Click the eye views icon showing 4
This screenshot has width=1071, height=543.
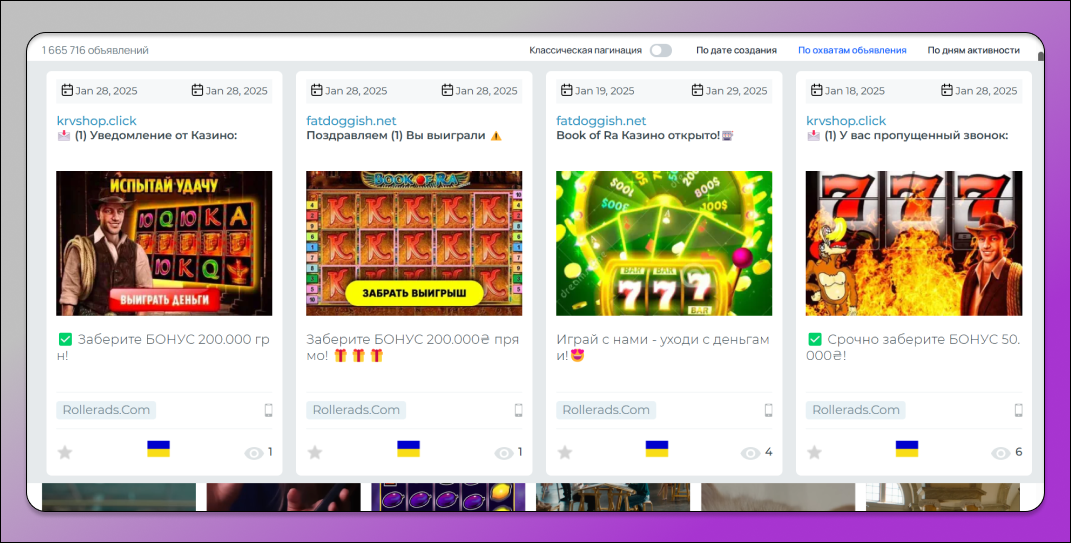point(750,453)
